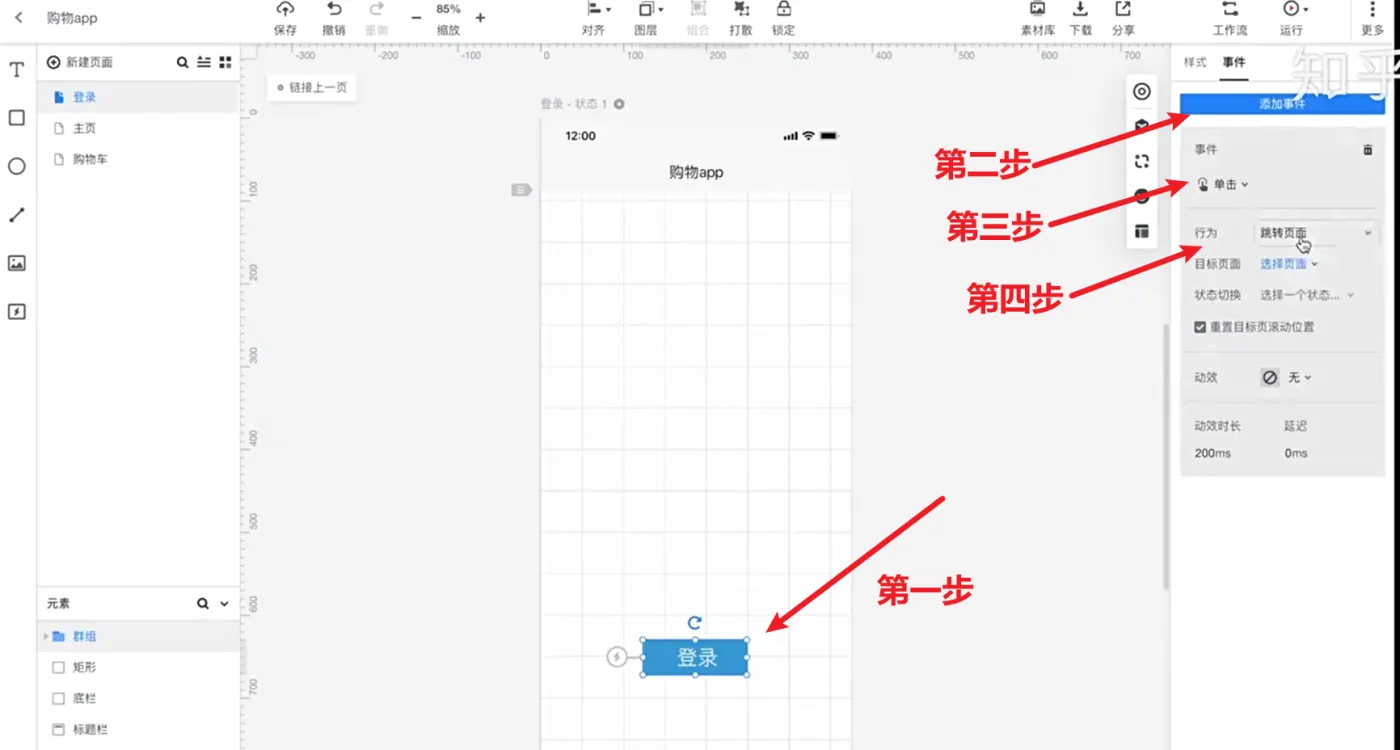Click the 组合 group icon
This screenshot has height=750, width=1400.
click(x=698, y=19)
